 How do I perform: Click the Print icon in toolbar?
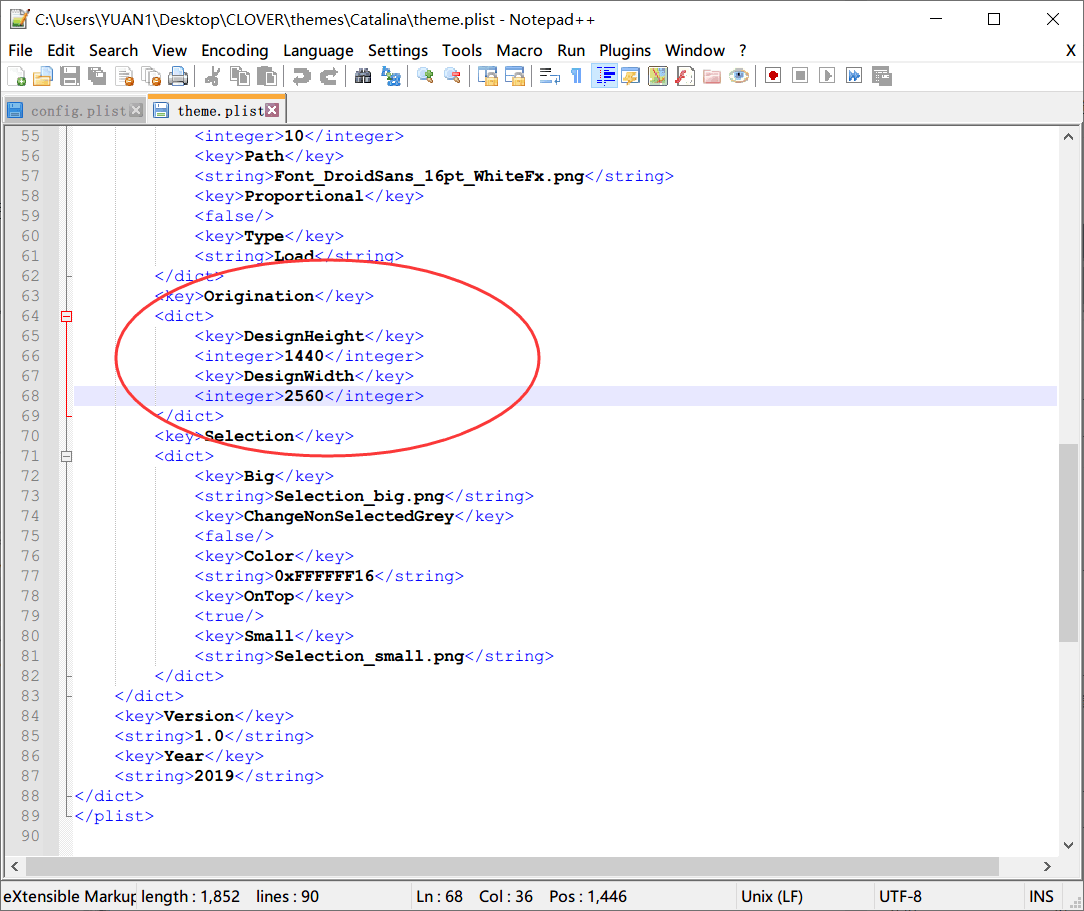tap(178, 76)
